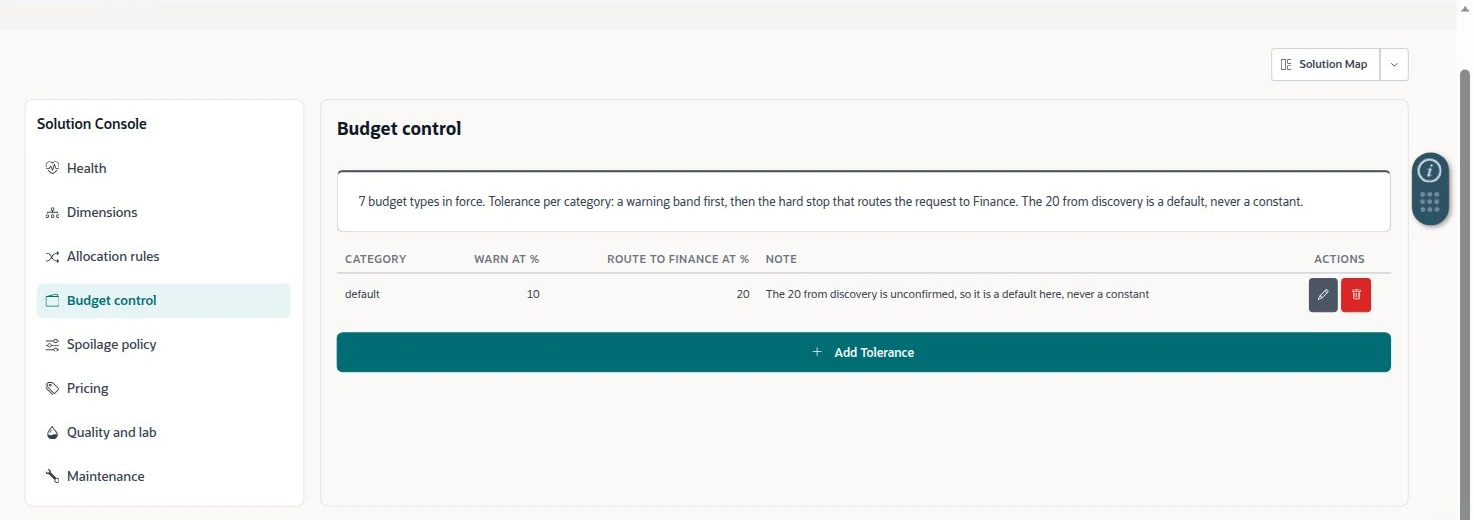This screenshot has height=520, width=1474.
Task: Click the route to finance value 20
Action: point(743,294)
